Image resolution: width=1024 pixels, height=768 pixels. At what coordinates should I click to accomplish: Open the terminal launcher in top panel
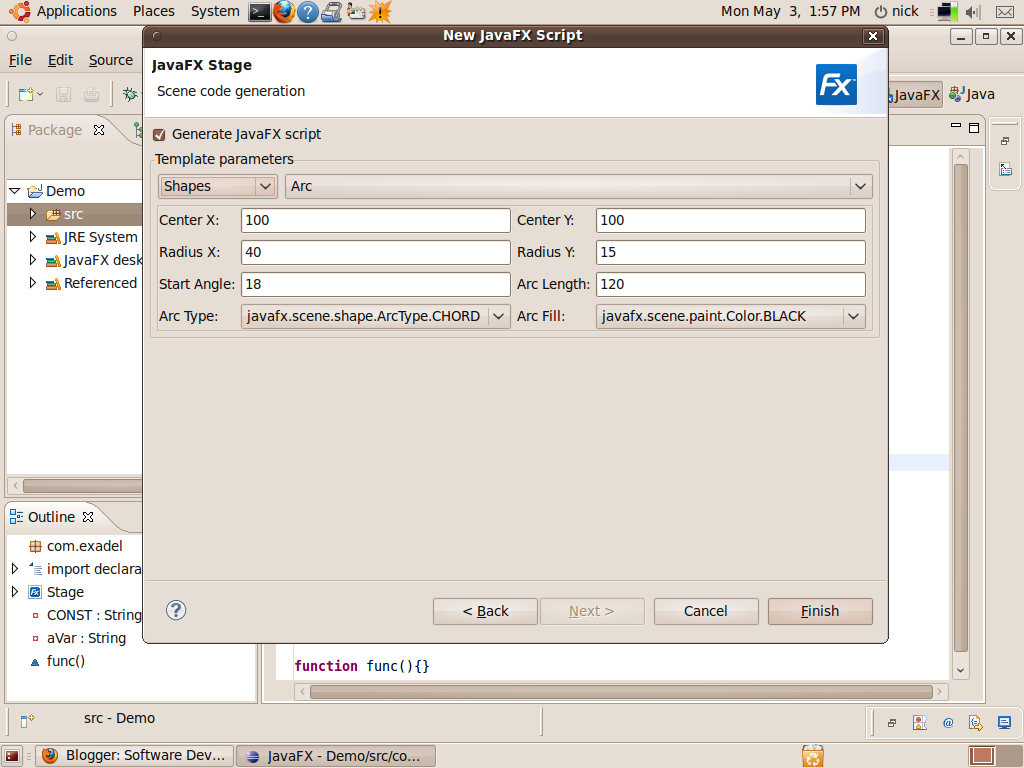[259, 12]
